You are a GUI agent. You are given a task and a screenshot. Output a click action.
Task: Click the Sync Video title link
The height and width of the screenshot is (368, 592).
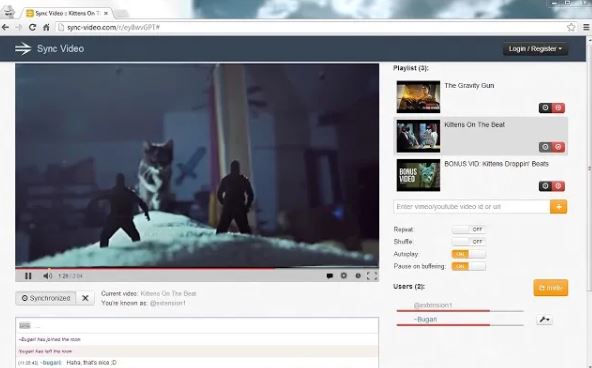60,49
